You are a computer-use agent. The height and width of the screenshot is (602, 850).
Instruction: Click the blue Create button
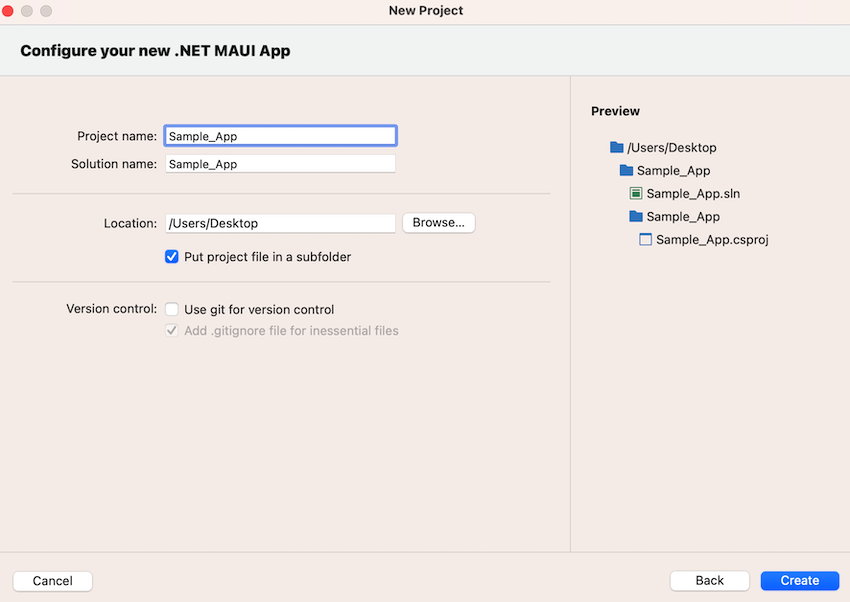click(800, 580)
